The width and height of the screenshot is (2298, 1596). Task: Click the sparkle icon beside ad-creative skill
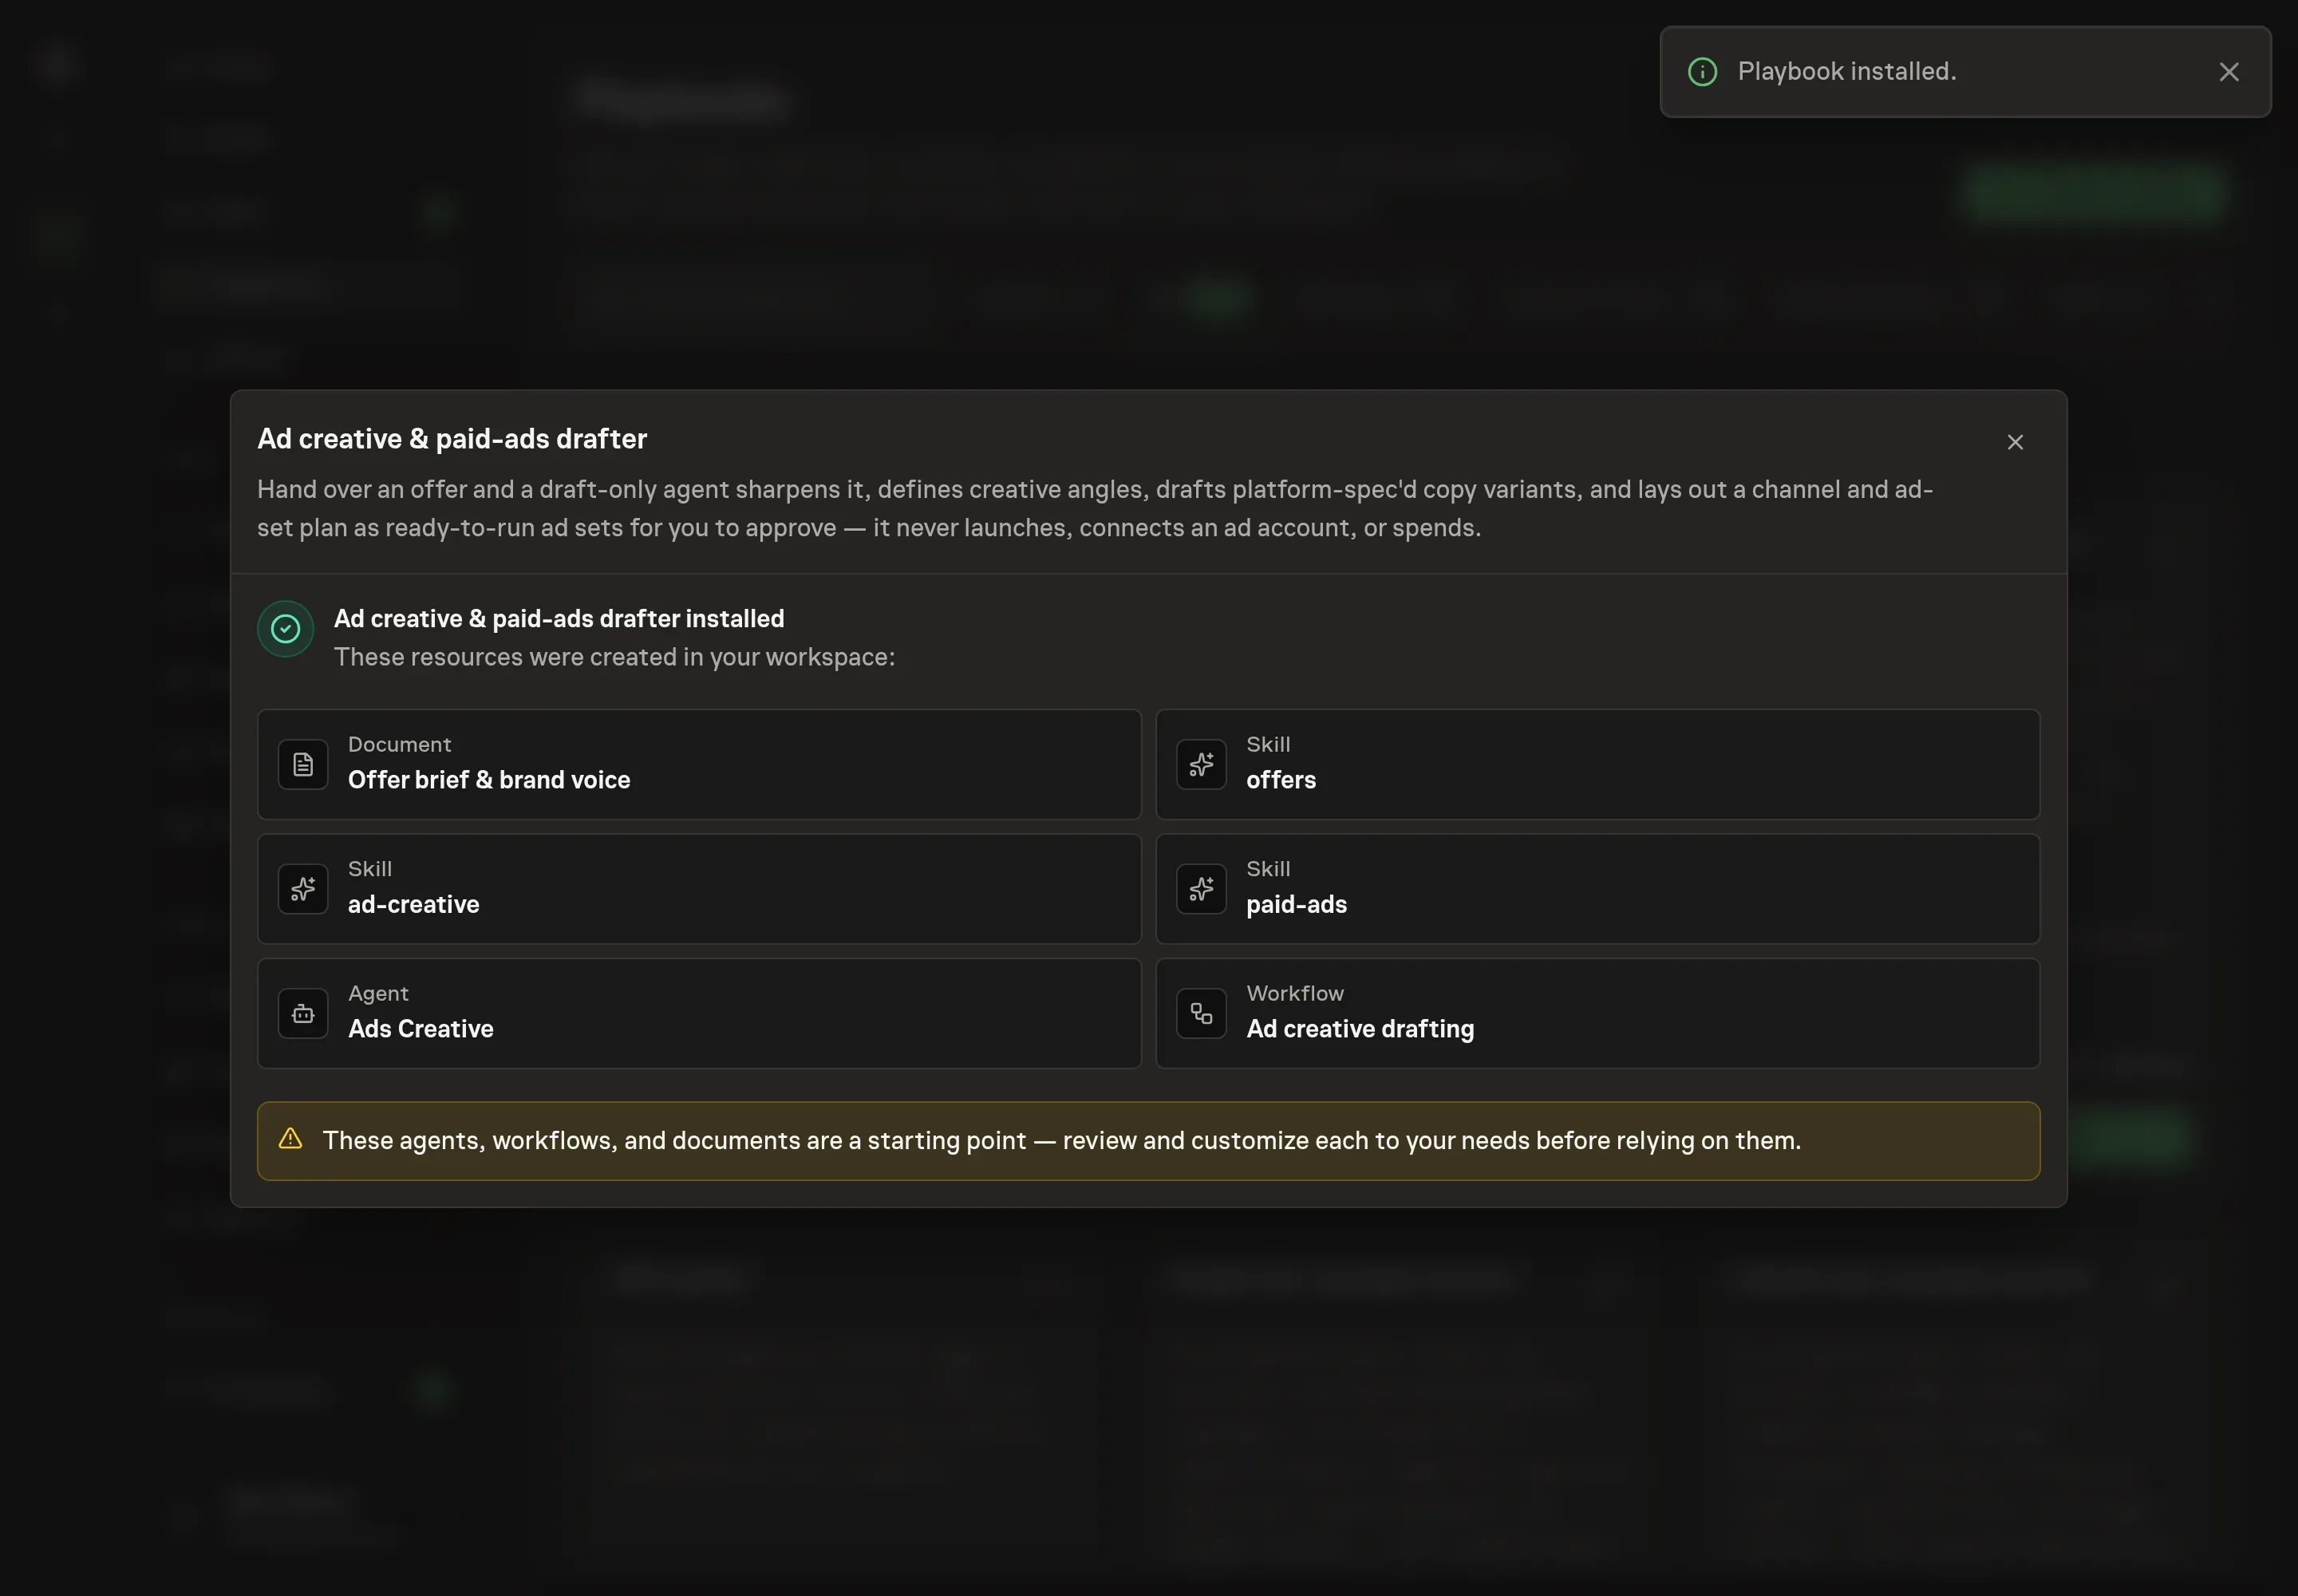[x=303, y=889]
